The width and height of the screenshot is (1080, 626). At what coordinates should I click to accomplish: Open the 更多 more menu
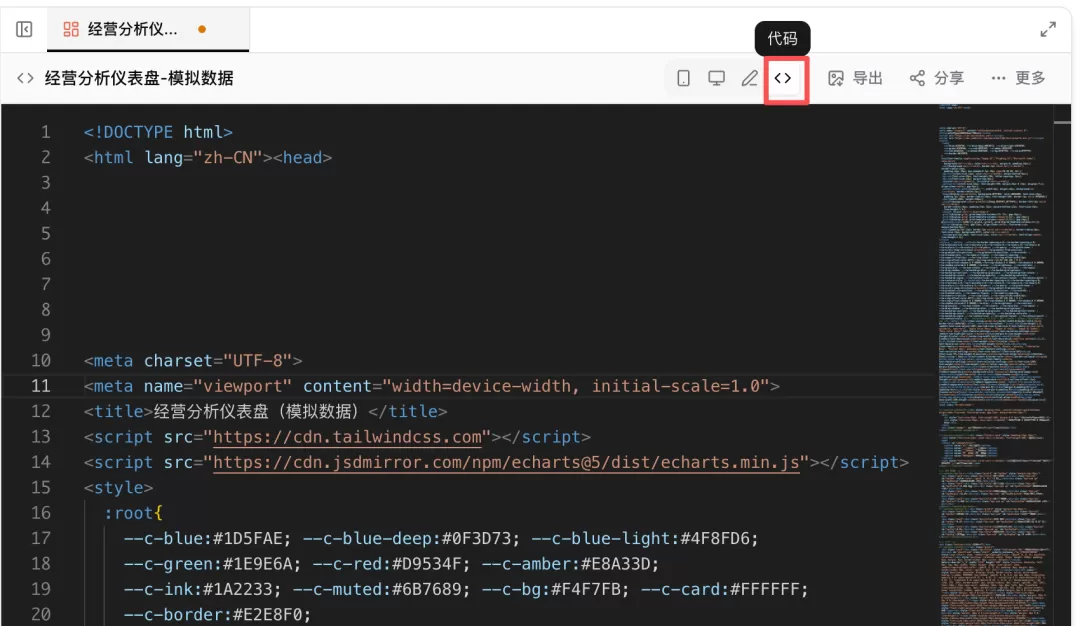click(x=1019, y=78)
